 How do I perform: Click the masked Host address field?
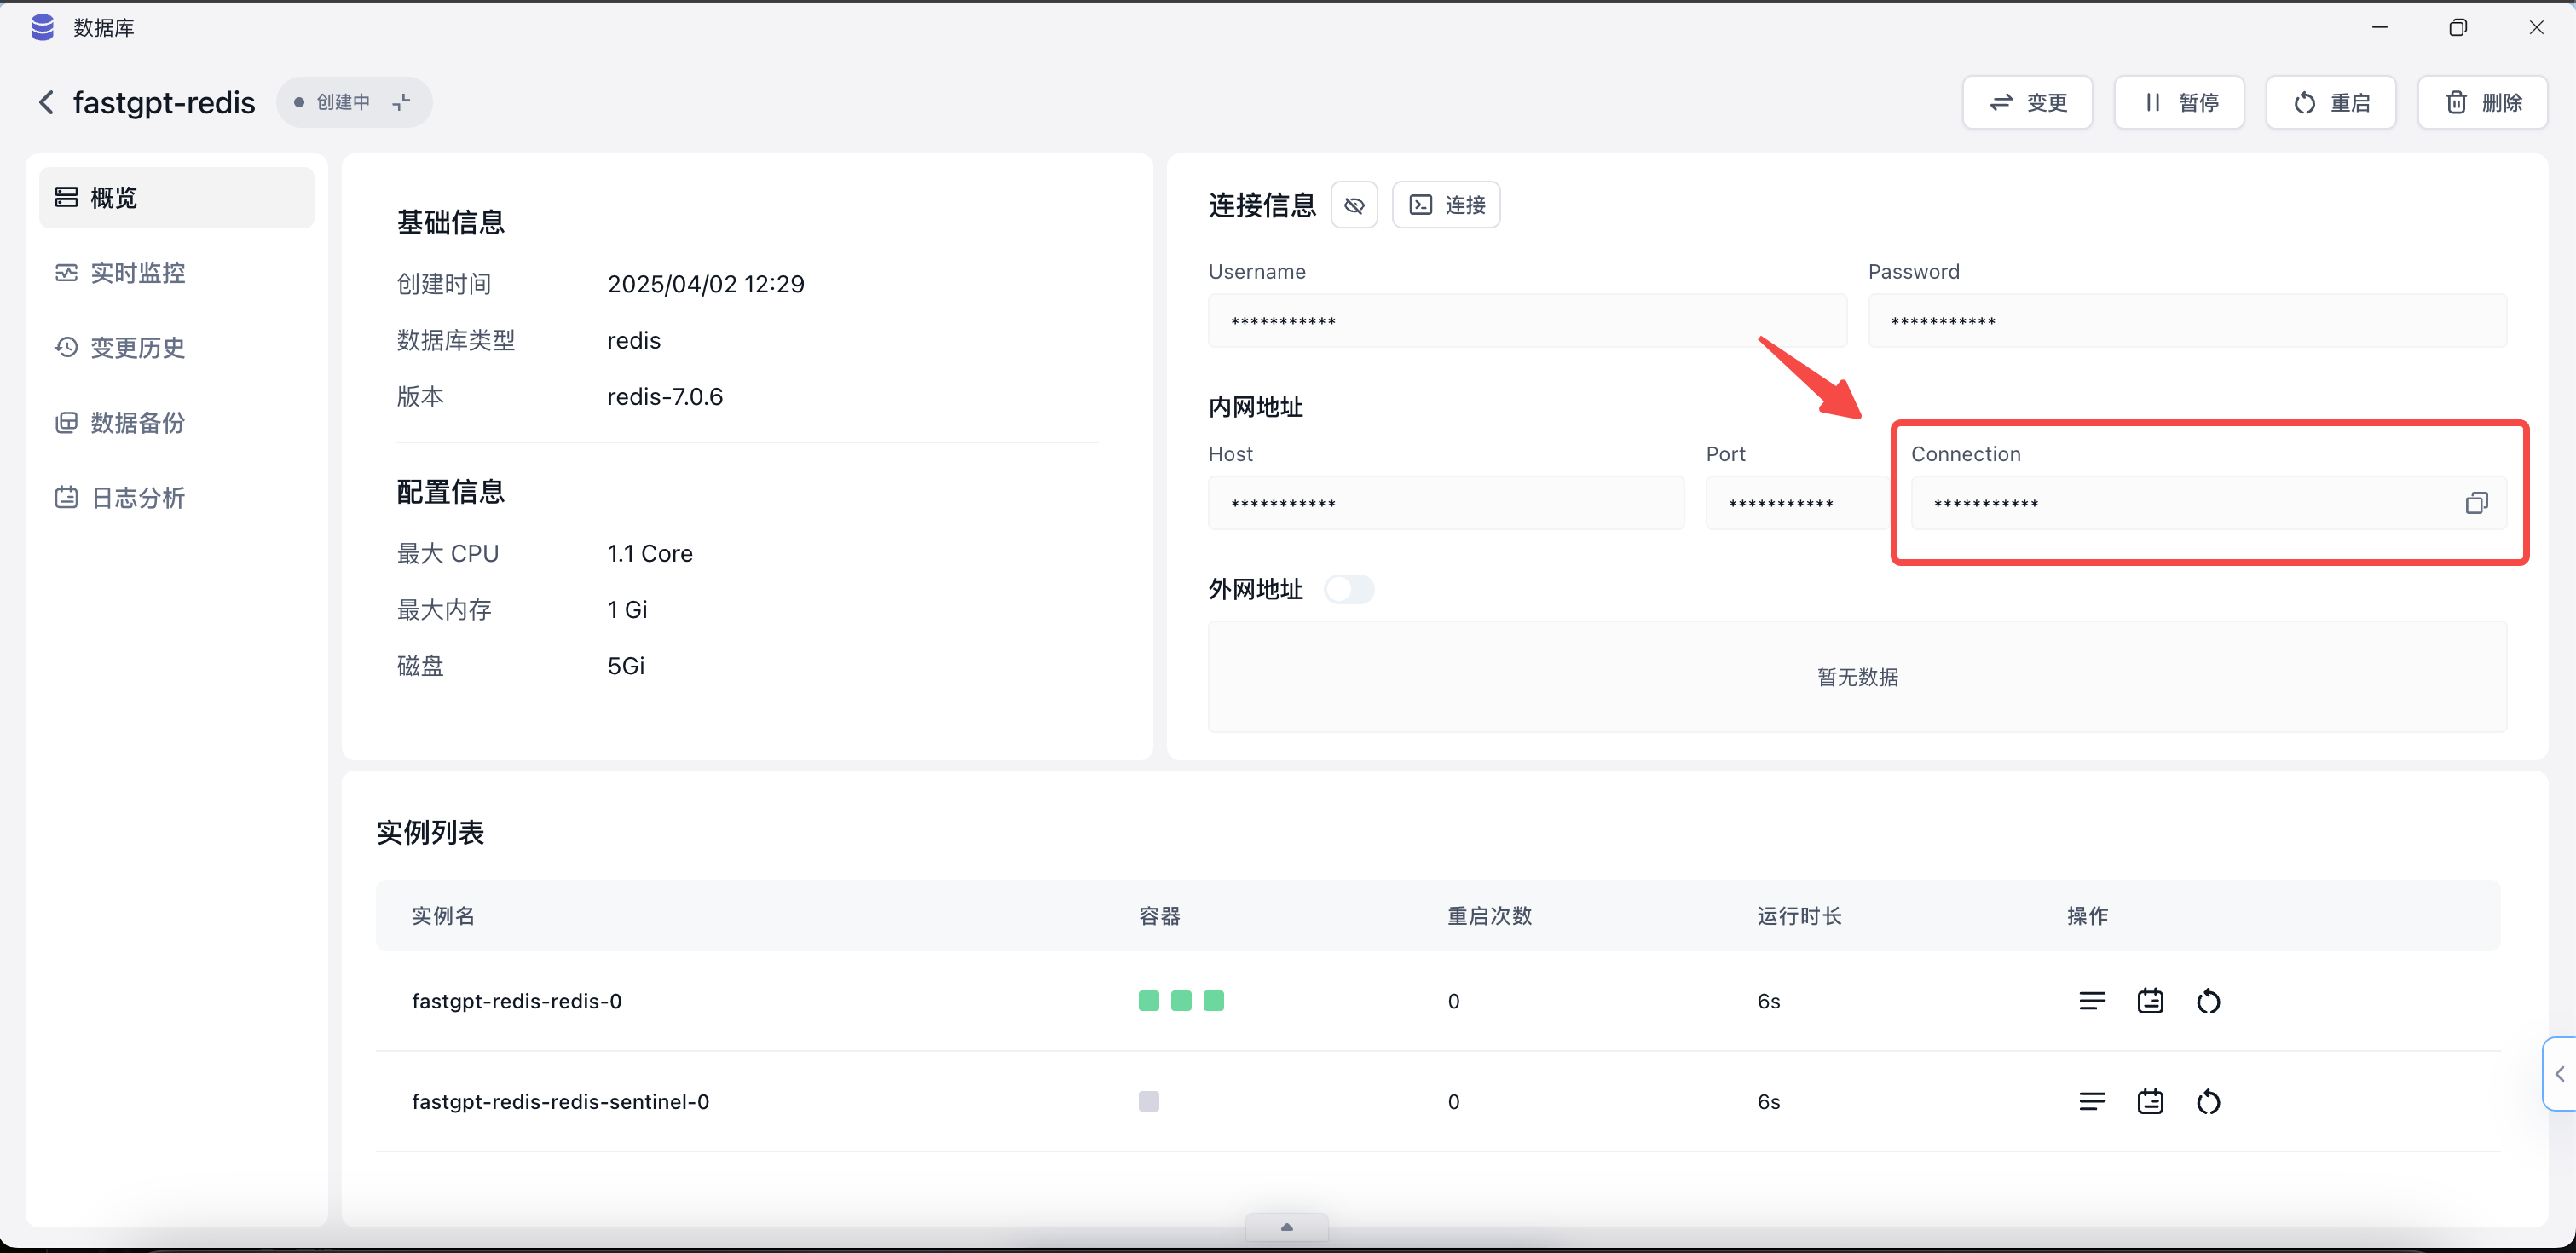(1445, 503)
